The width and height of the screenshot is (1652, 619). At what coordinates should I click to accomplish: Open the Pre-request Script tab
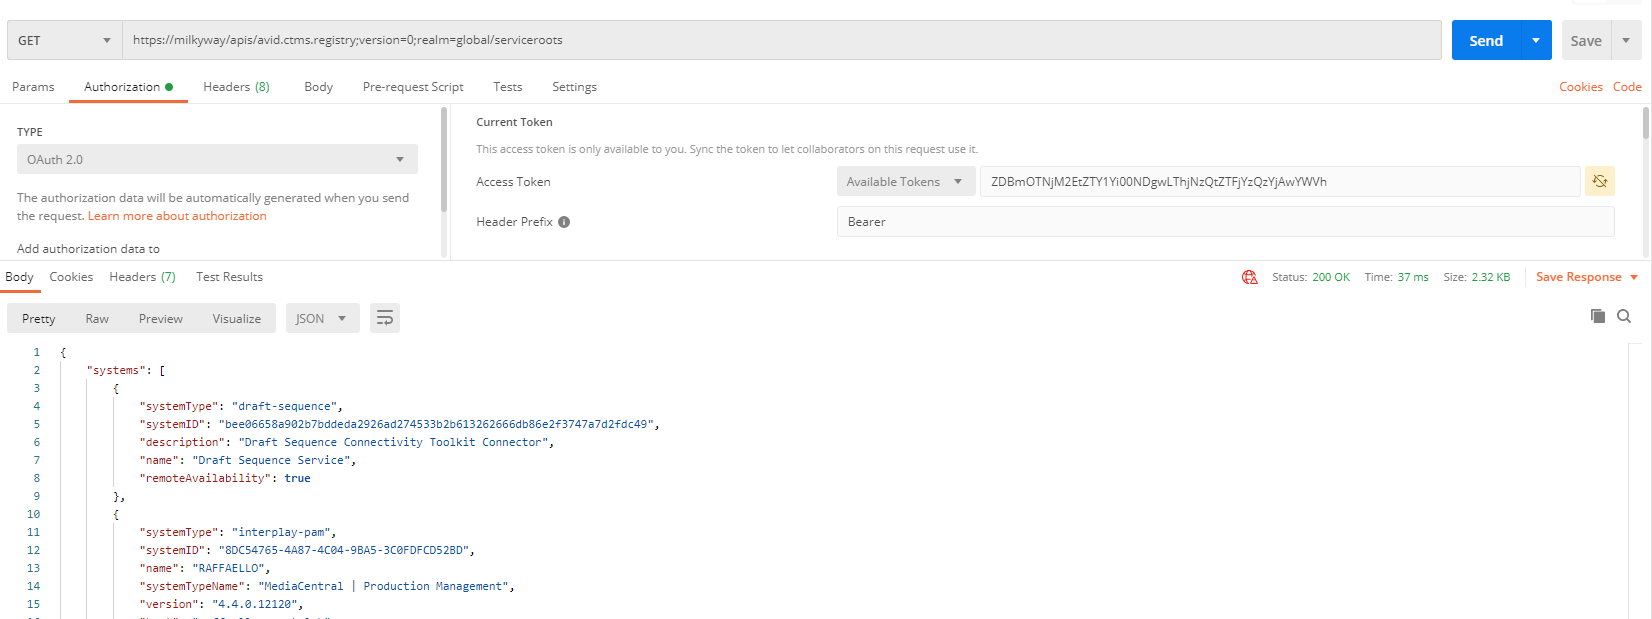[413, 87]
